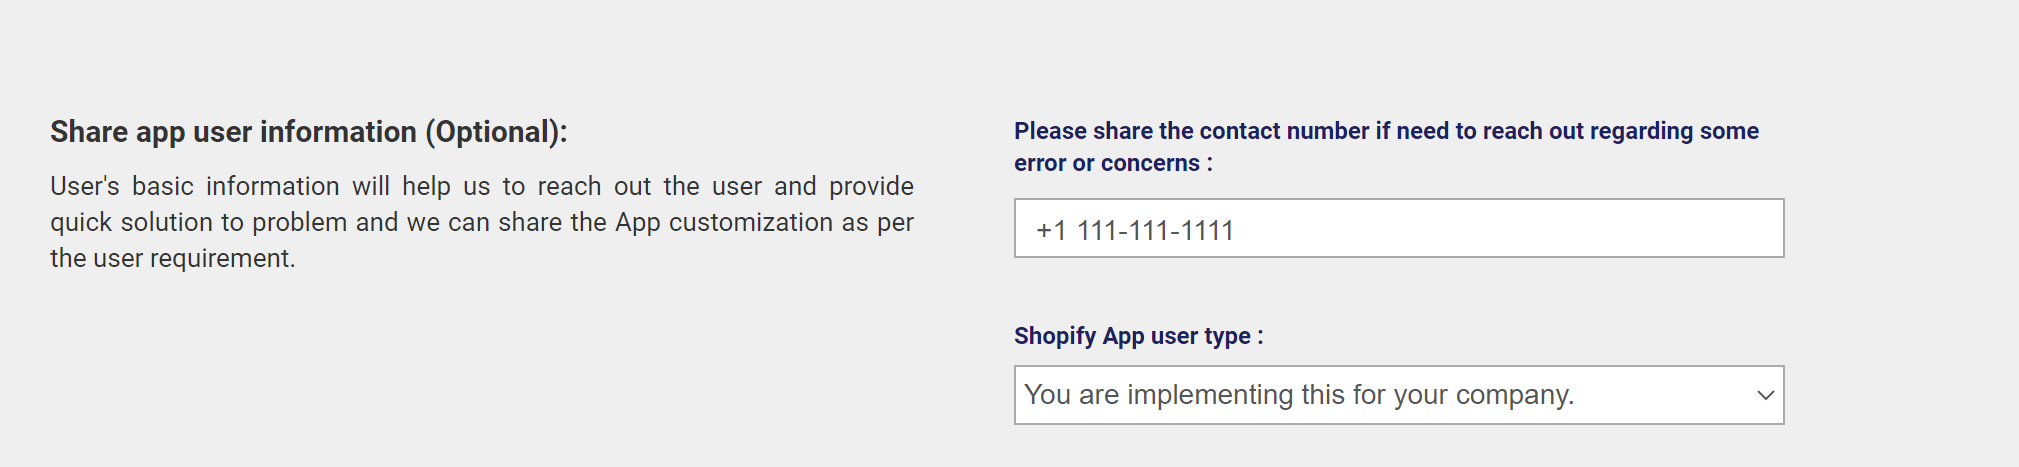Click the '+1 111-111-1111' placeholder text

[1134, 231]
